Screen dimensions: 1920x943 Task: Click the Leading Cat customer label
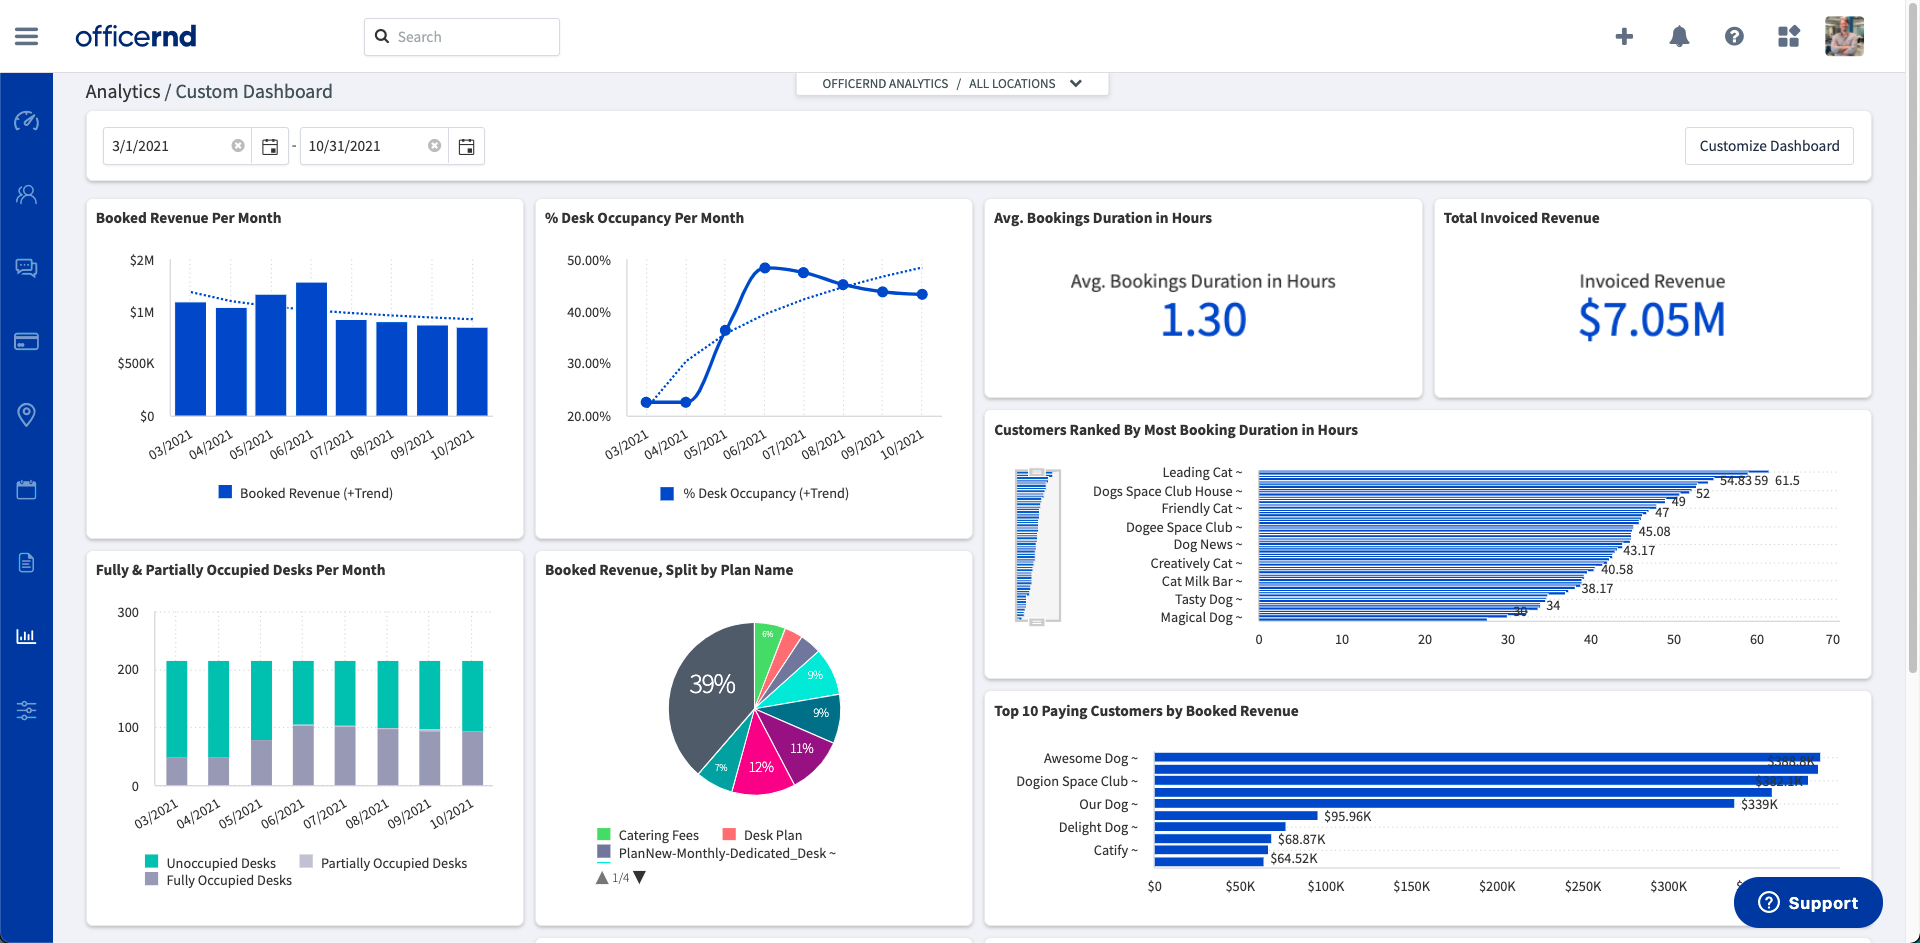1202,472
